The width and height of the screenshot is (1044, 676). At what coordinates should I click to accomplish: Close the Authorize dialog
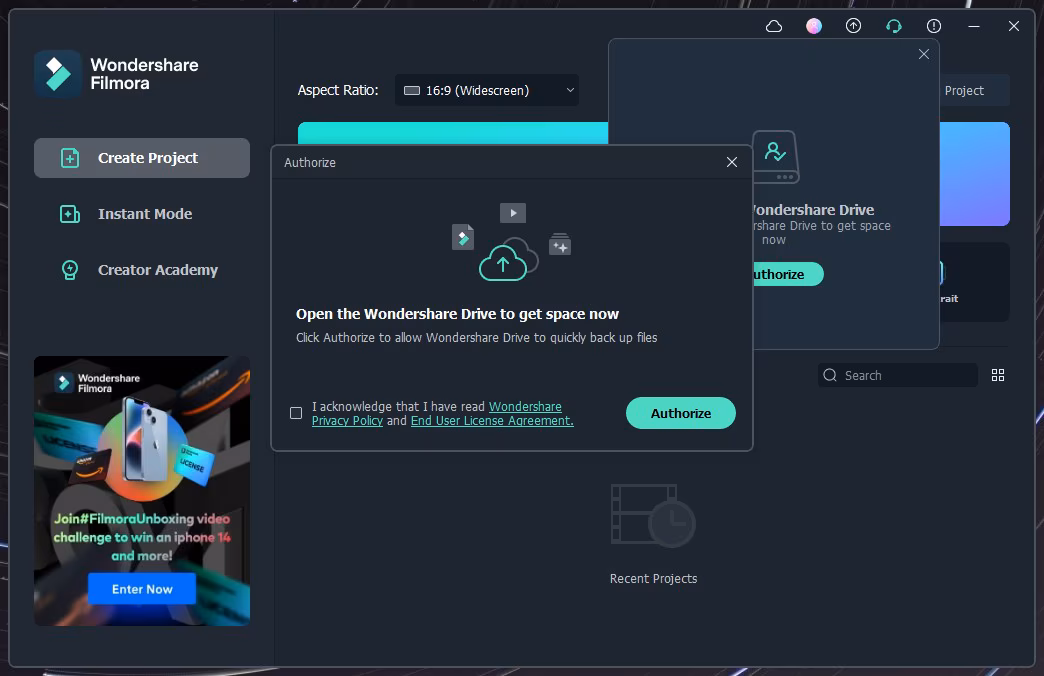732,162
